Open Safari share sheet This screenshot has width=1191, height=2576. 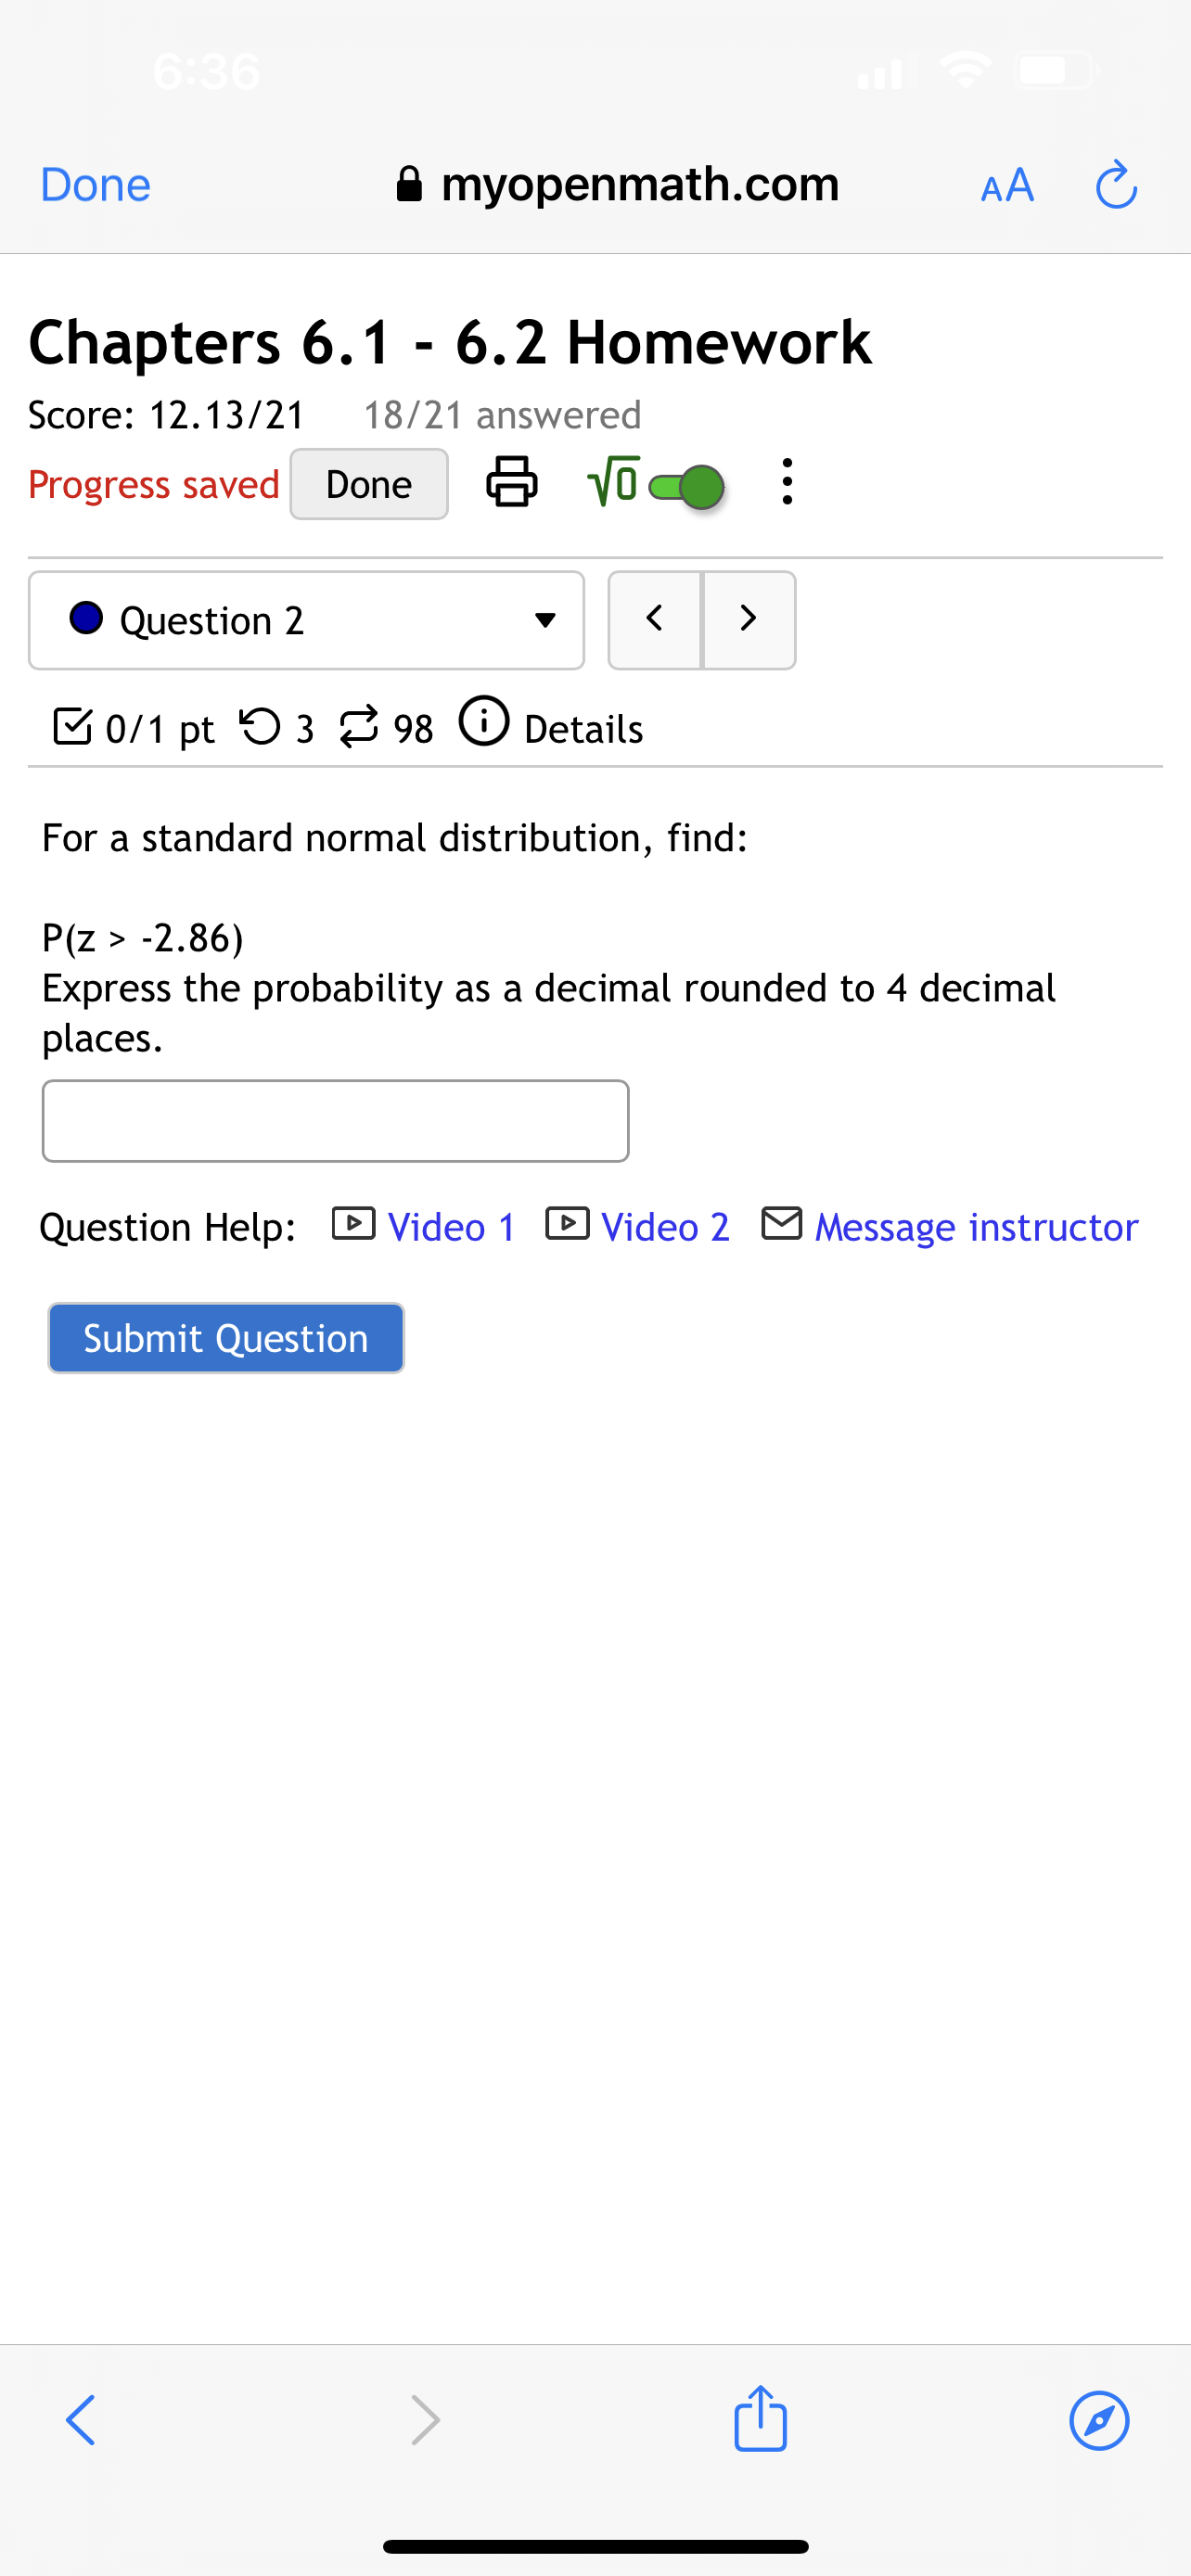point(760,2420)
